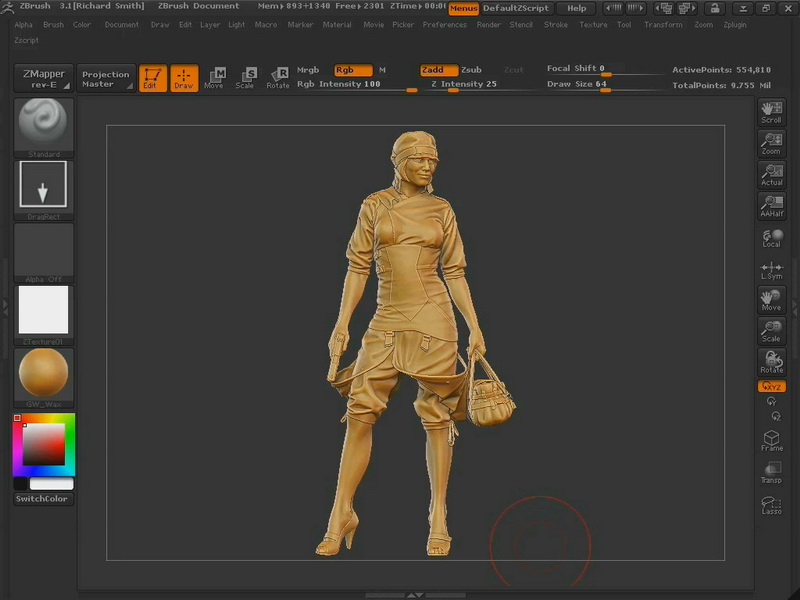This screenshot has width=800, height=600.
Task: Open the Preferences menu
Action: (x=444, y=25)
